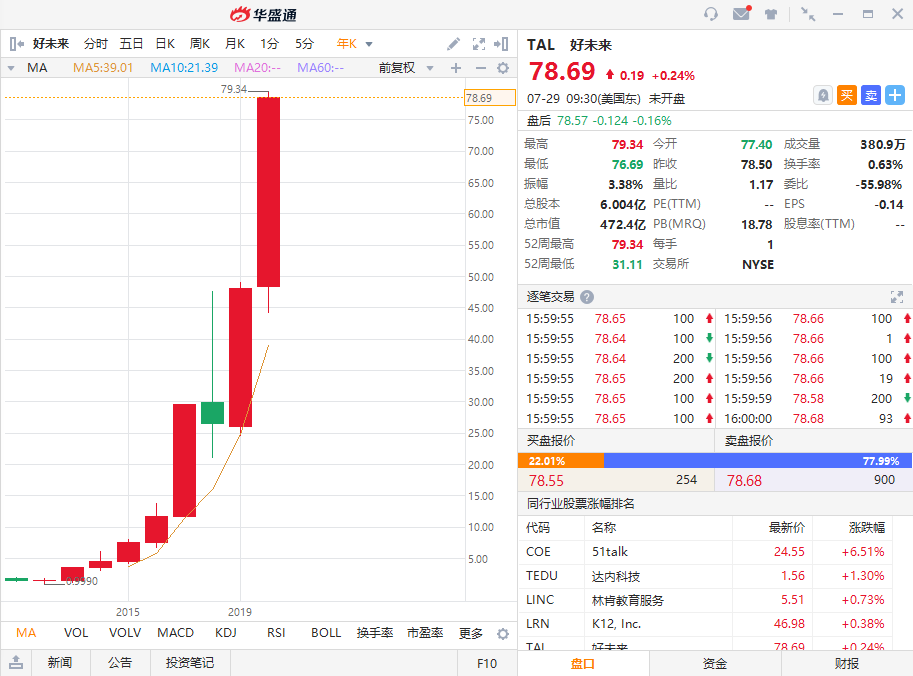Select the MACD indicator
The image size is (913, 676).
click(x=175, y=633)
